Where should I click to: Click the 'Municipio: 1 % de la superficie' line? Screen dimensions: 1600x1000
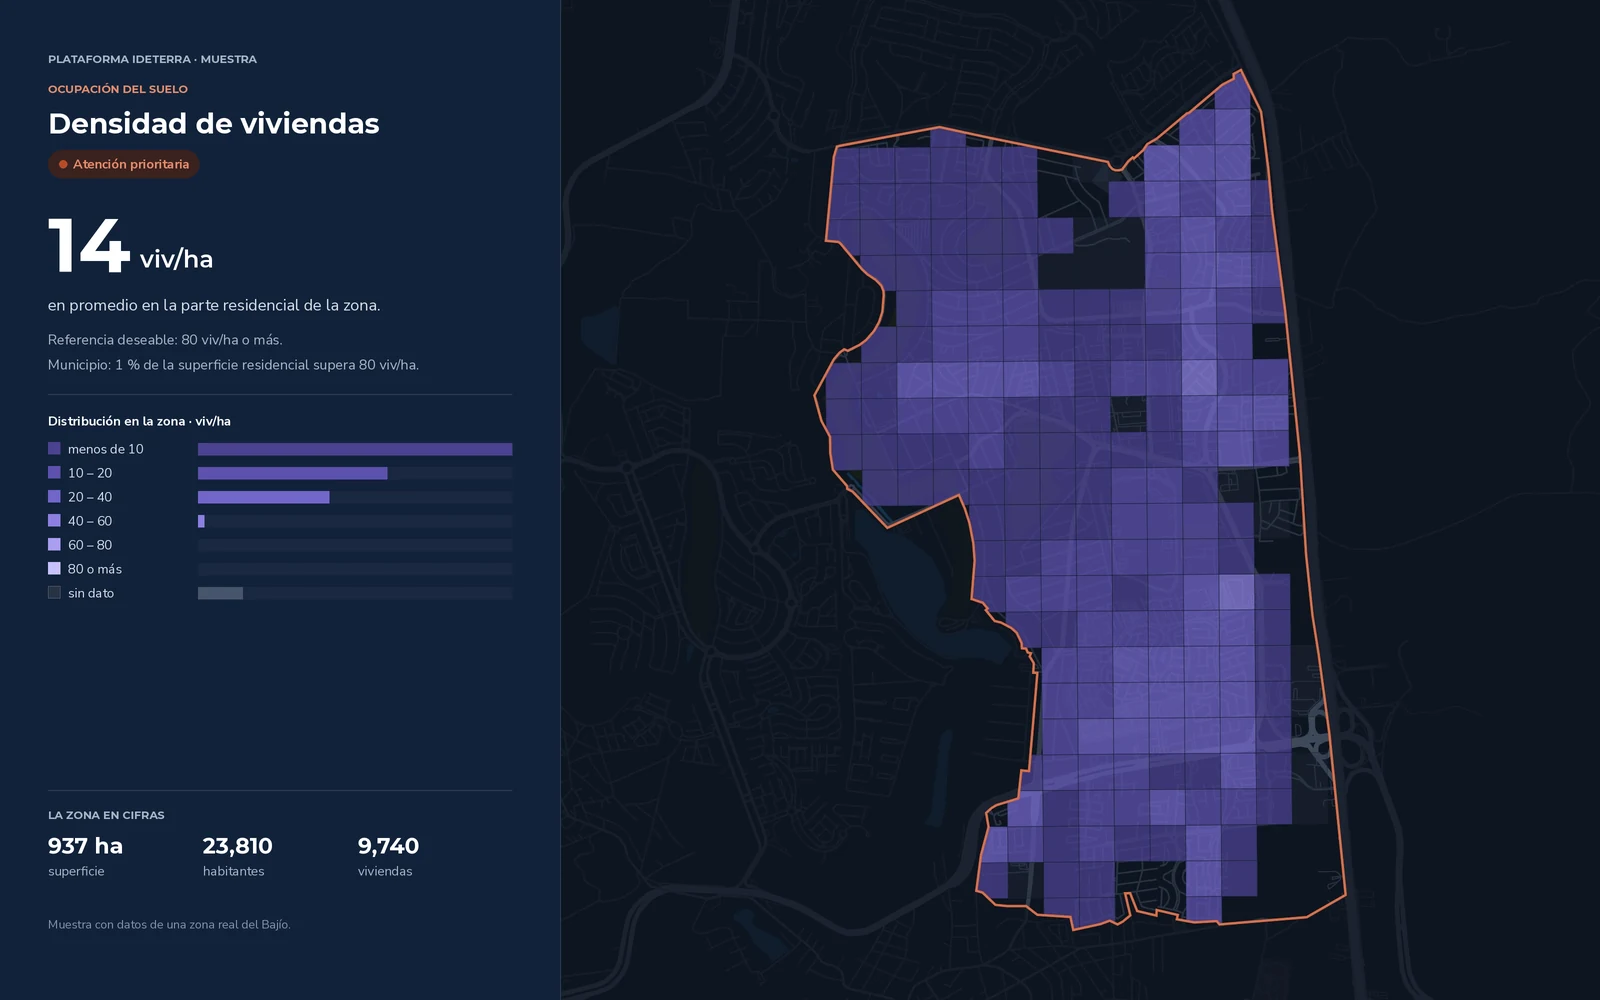click(x=233, y=365)
